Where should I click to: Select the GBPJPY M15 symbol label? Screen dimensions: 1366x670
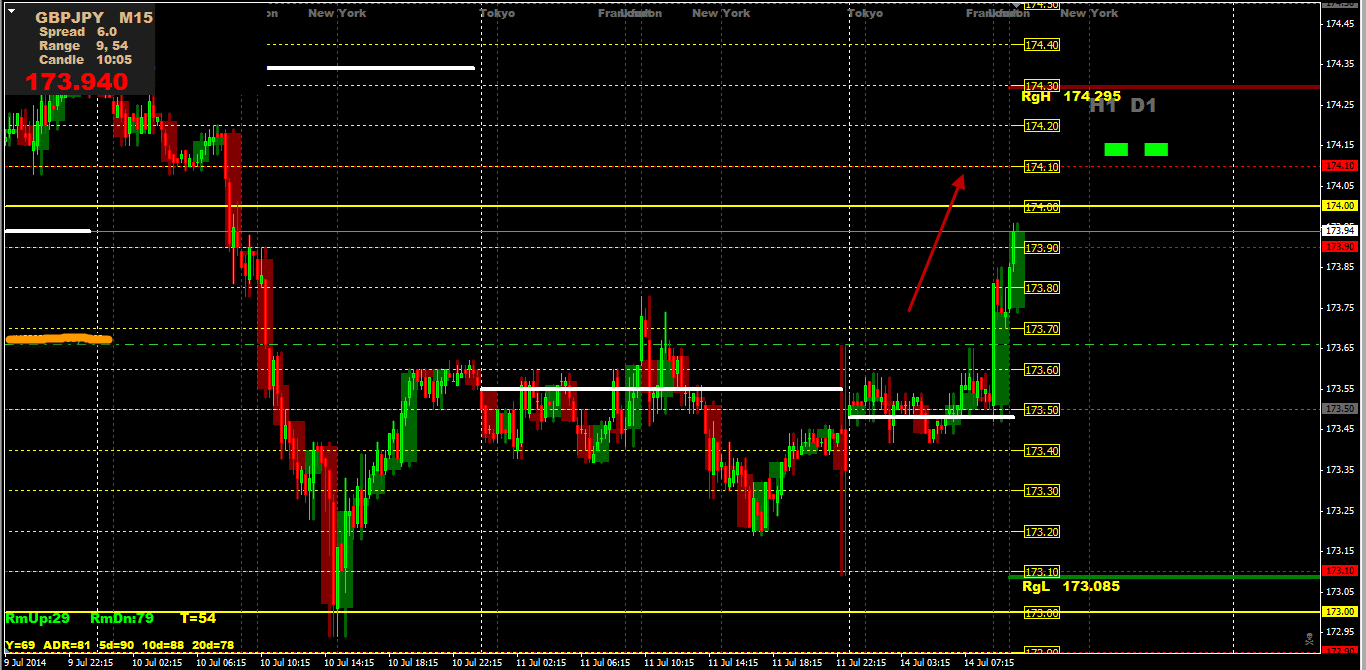pos(94,18)
